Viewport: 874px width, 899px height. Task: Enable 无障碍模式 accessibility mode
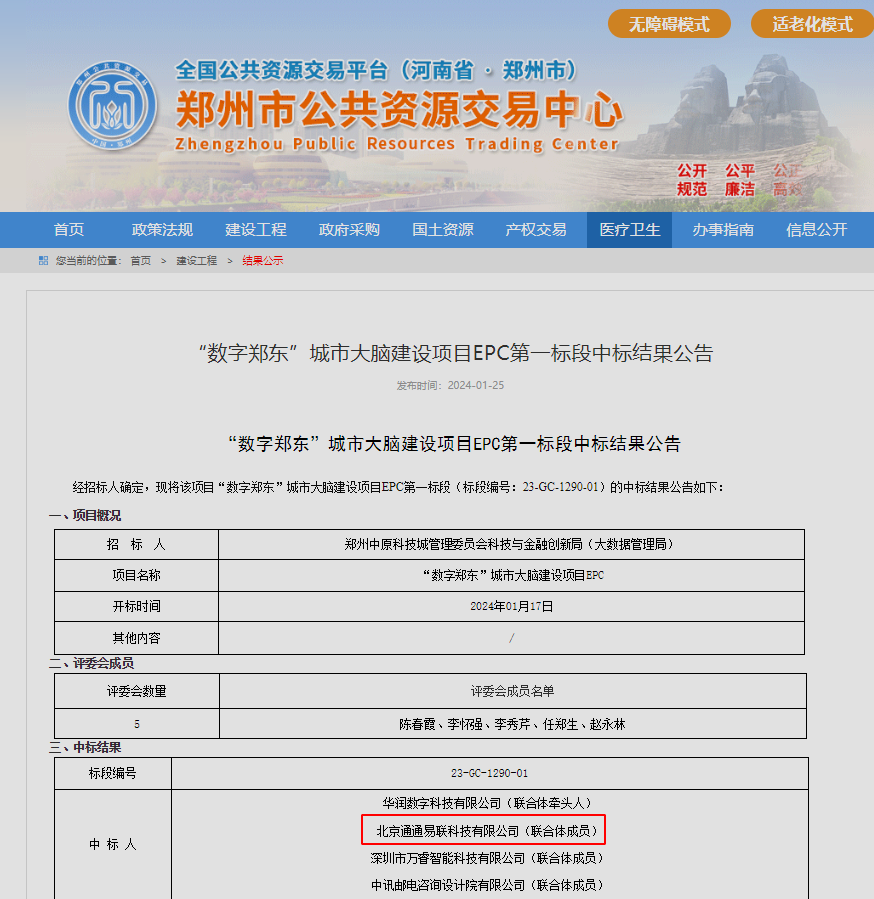pyautogui.click(x=668, y=24)
